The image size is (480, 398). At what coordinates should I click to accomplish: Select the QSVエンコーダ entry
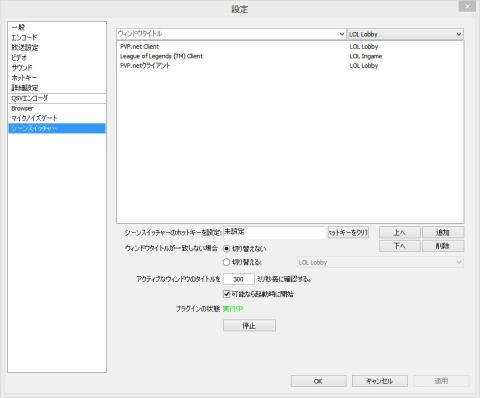pyautogui.click(x=57, y=98)
